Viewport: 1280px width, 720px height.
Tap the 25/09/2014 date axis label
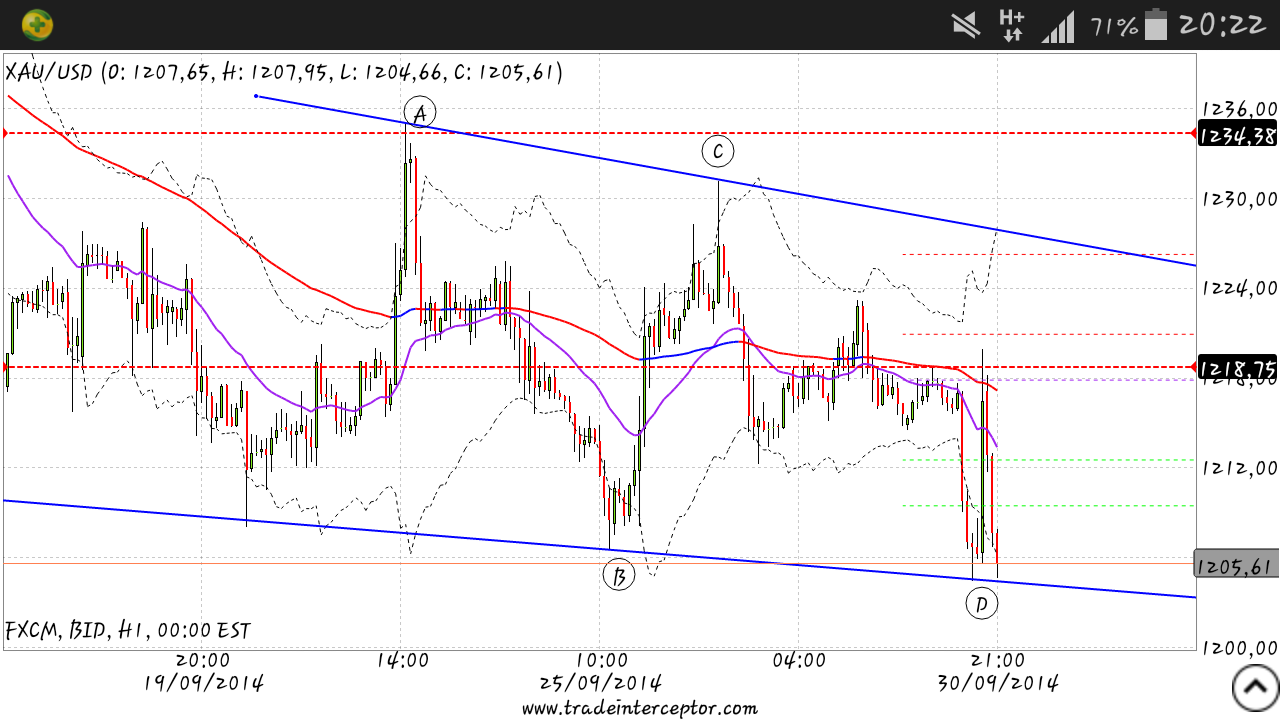(x=600, y=683)
